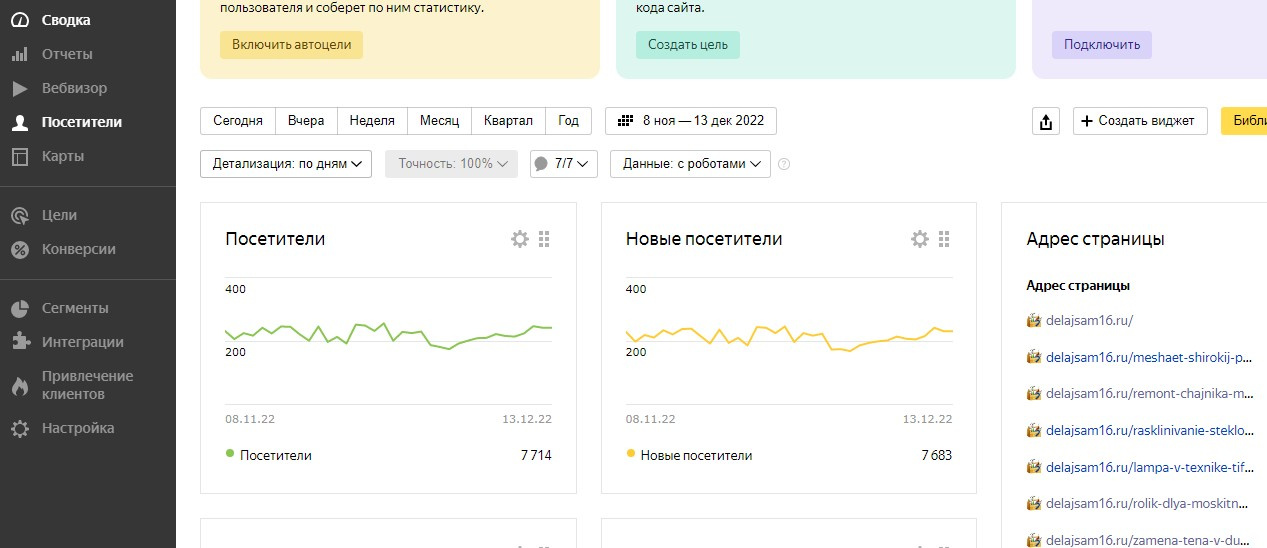Open the delajsam16.ru/ page link
This screenshot has height=548, width=1267.
click(1089, 321)
